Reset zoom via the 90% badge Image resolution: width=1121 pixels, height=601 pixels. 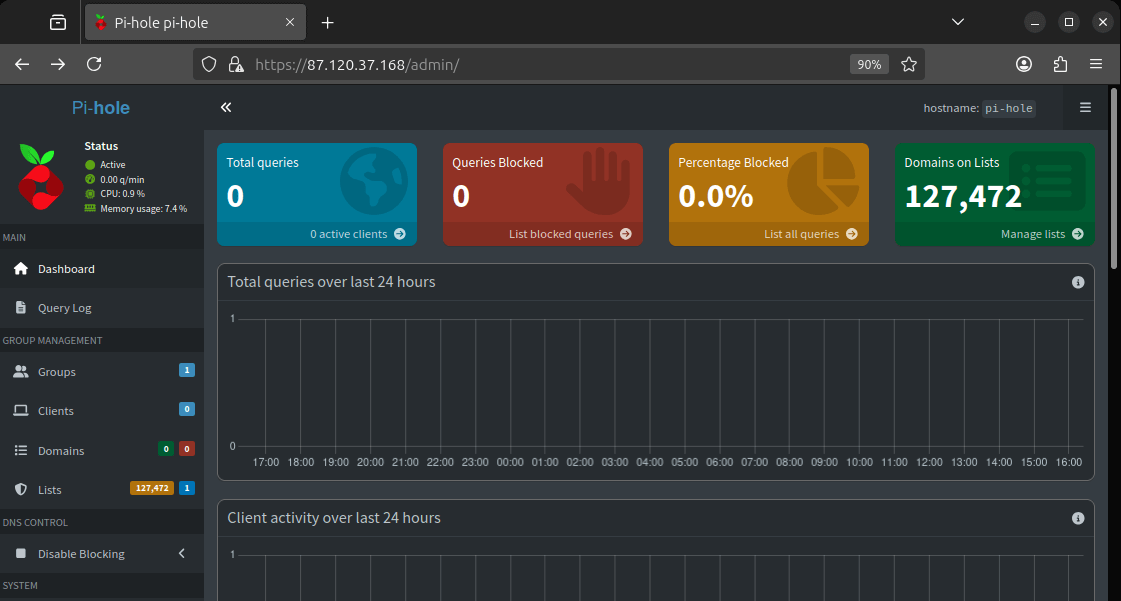click(869, 64)
